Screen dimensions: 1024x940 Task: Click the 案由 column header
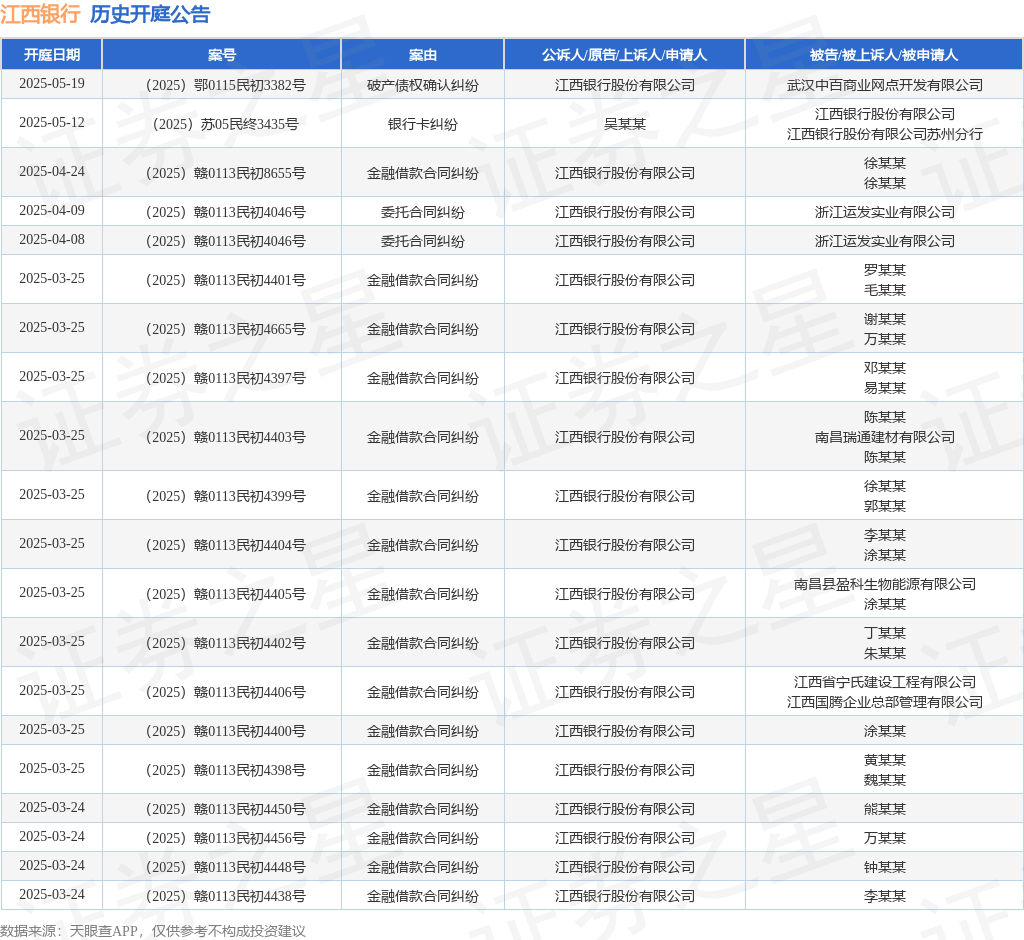[423, 55]
